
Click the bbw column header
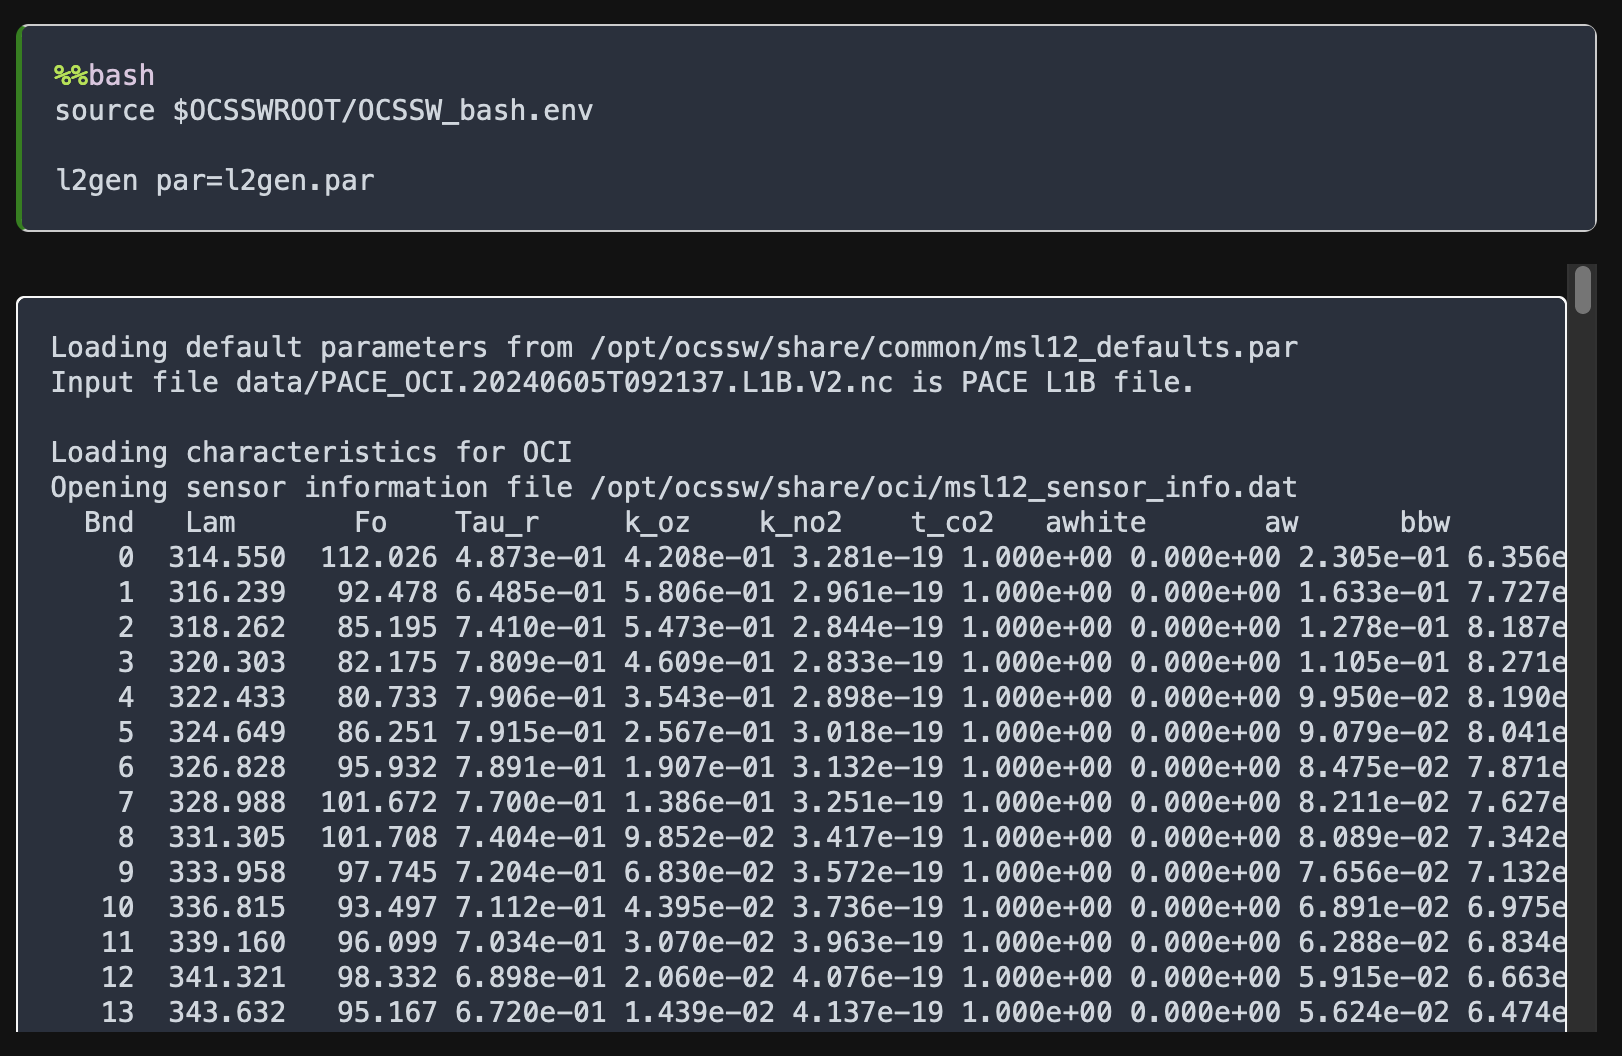point(1424,522)
